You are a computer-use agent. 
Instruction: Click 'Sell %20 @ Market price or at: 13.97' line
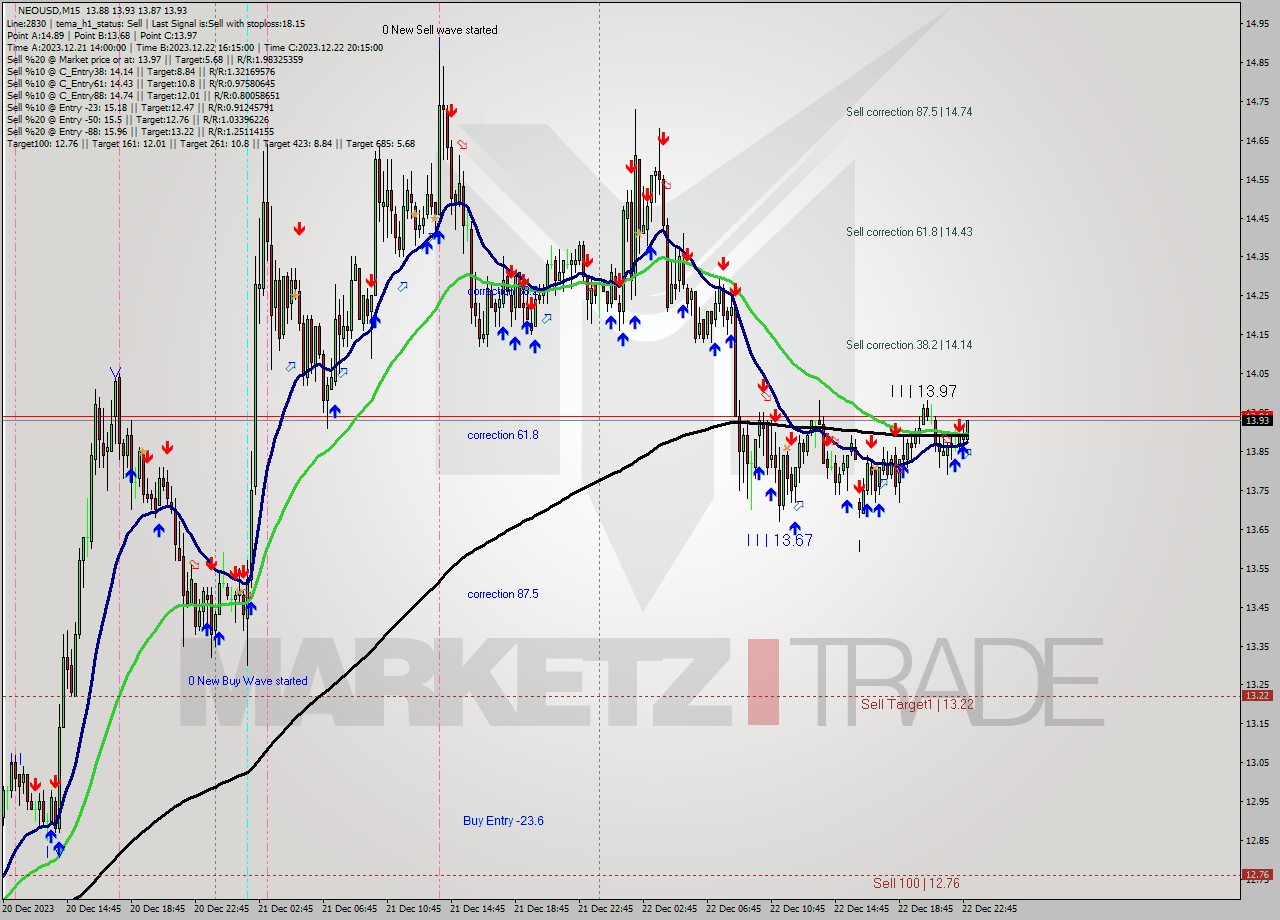coord(155,59)
